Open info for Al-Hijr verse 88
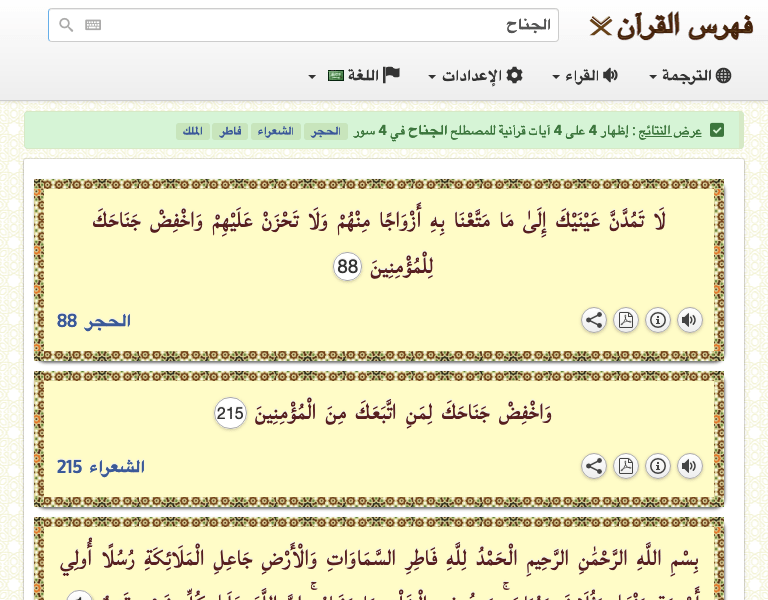The width and height of the screenshot is (768, 600). [x=658, y=320]
